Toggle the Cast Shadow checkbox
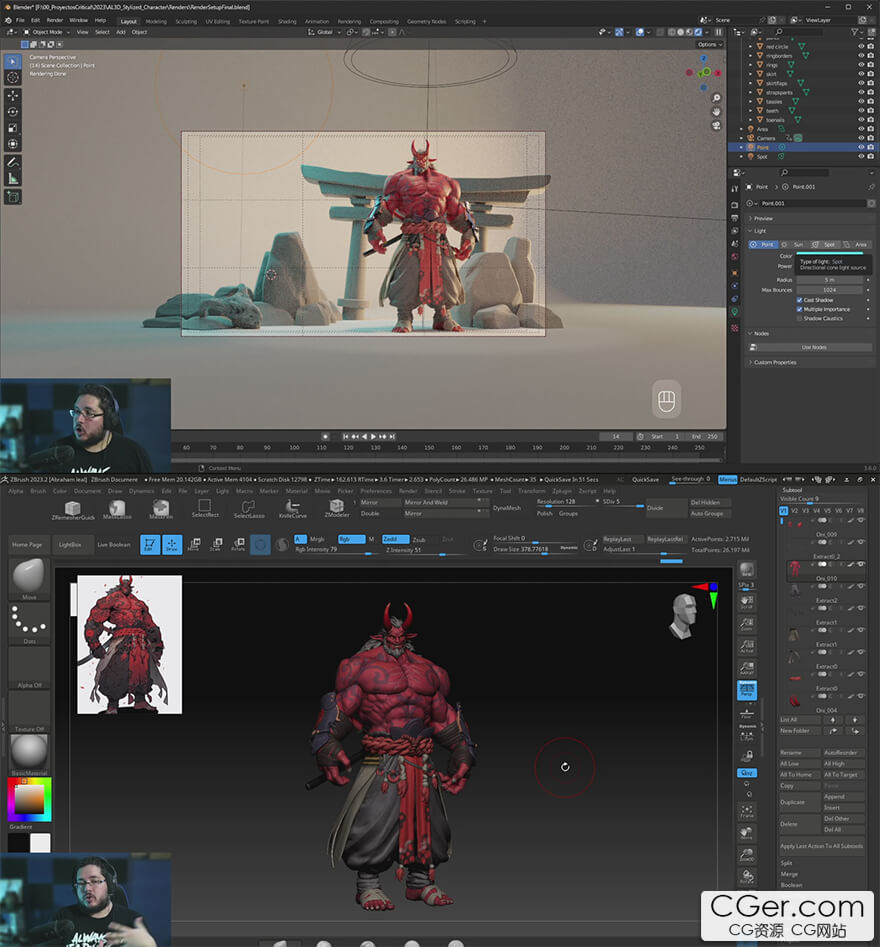Image resolution: width=880 pixels, height=947 pixels. (800, 300)
